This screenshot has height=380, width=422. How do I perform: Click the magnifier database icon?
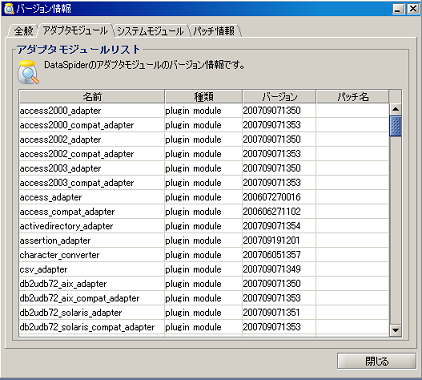pyautogui.click(x=28, y=72)
